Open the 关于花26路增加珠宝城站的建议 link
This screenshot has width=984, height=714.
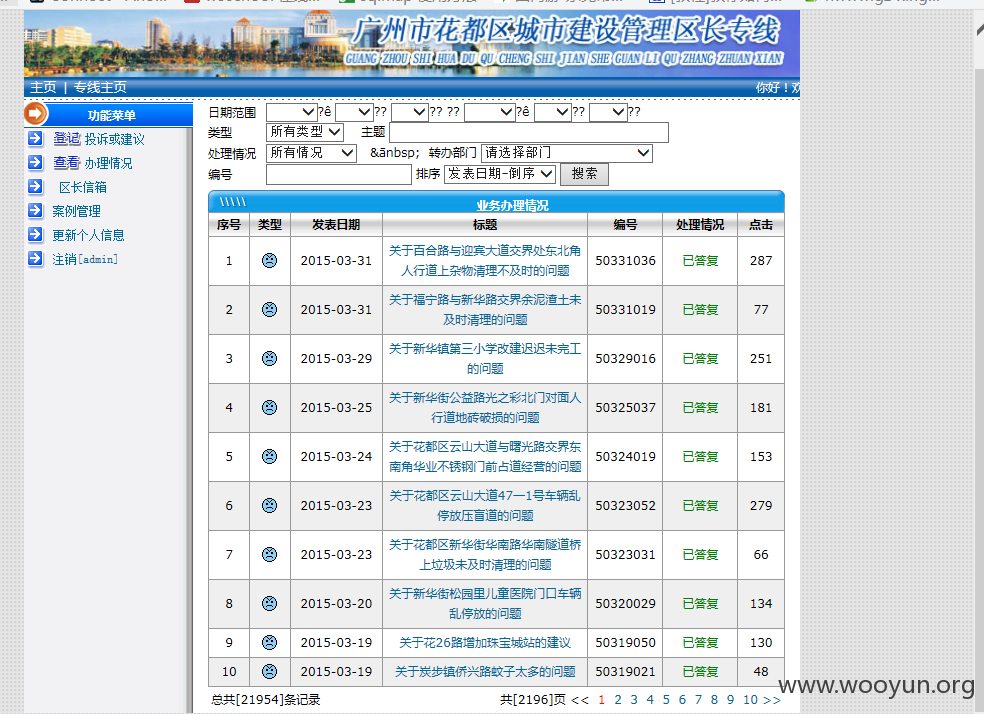[x=485, y=642]
